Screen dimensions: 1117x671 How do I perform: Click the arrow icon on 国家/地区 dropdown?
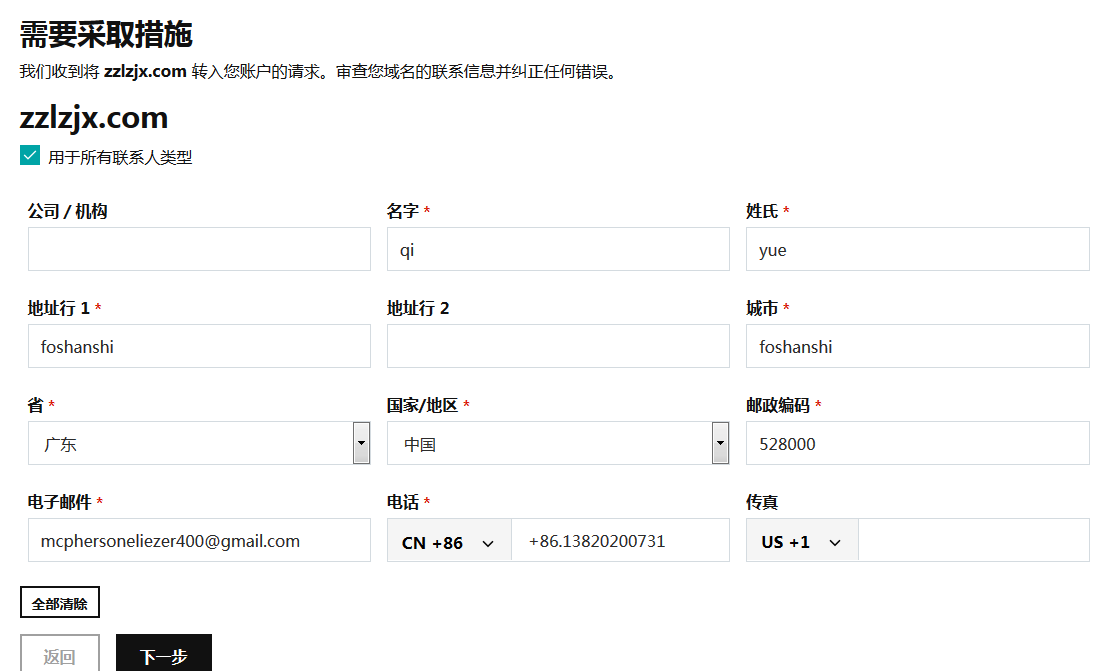(x=720, y=443)
